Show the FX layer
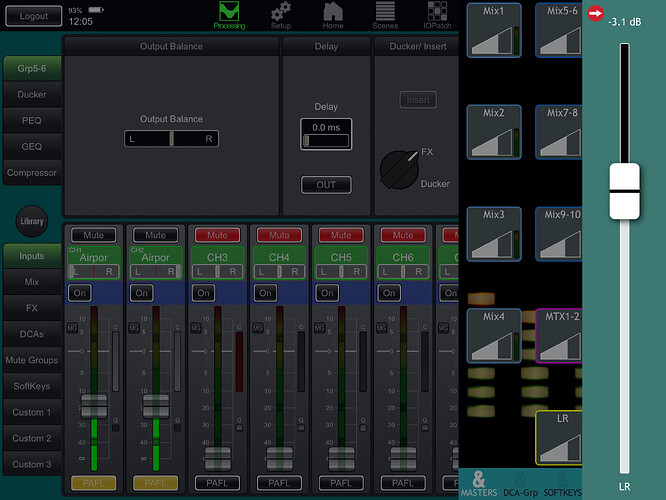 click(32, 308)
